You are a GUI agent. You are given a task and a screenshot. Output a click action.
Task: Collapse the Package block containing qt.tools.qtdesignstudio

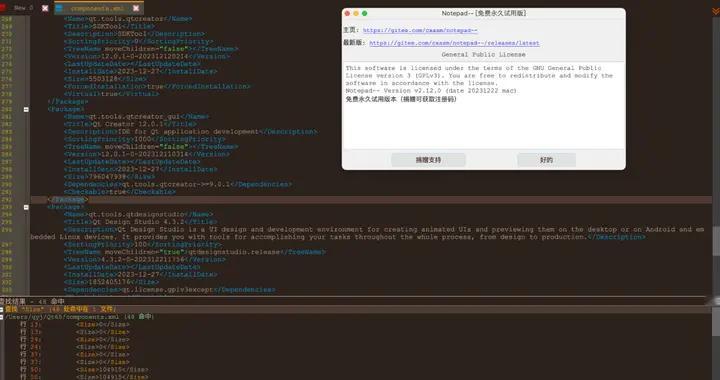[x=26, y=207]
